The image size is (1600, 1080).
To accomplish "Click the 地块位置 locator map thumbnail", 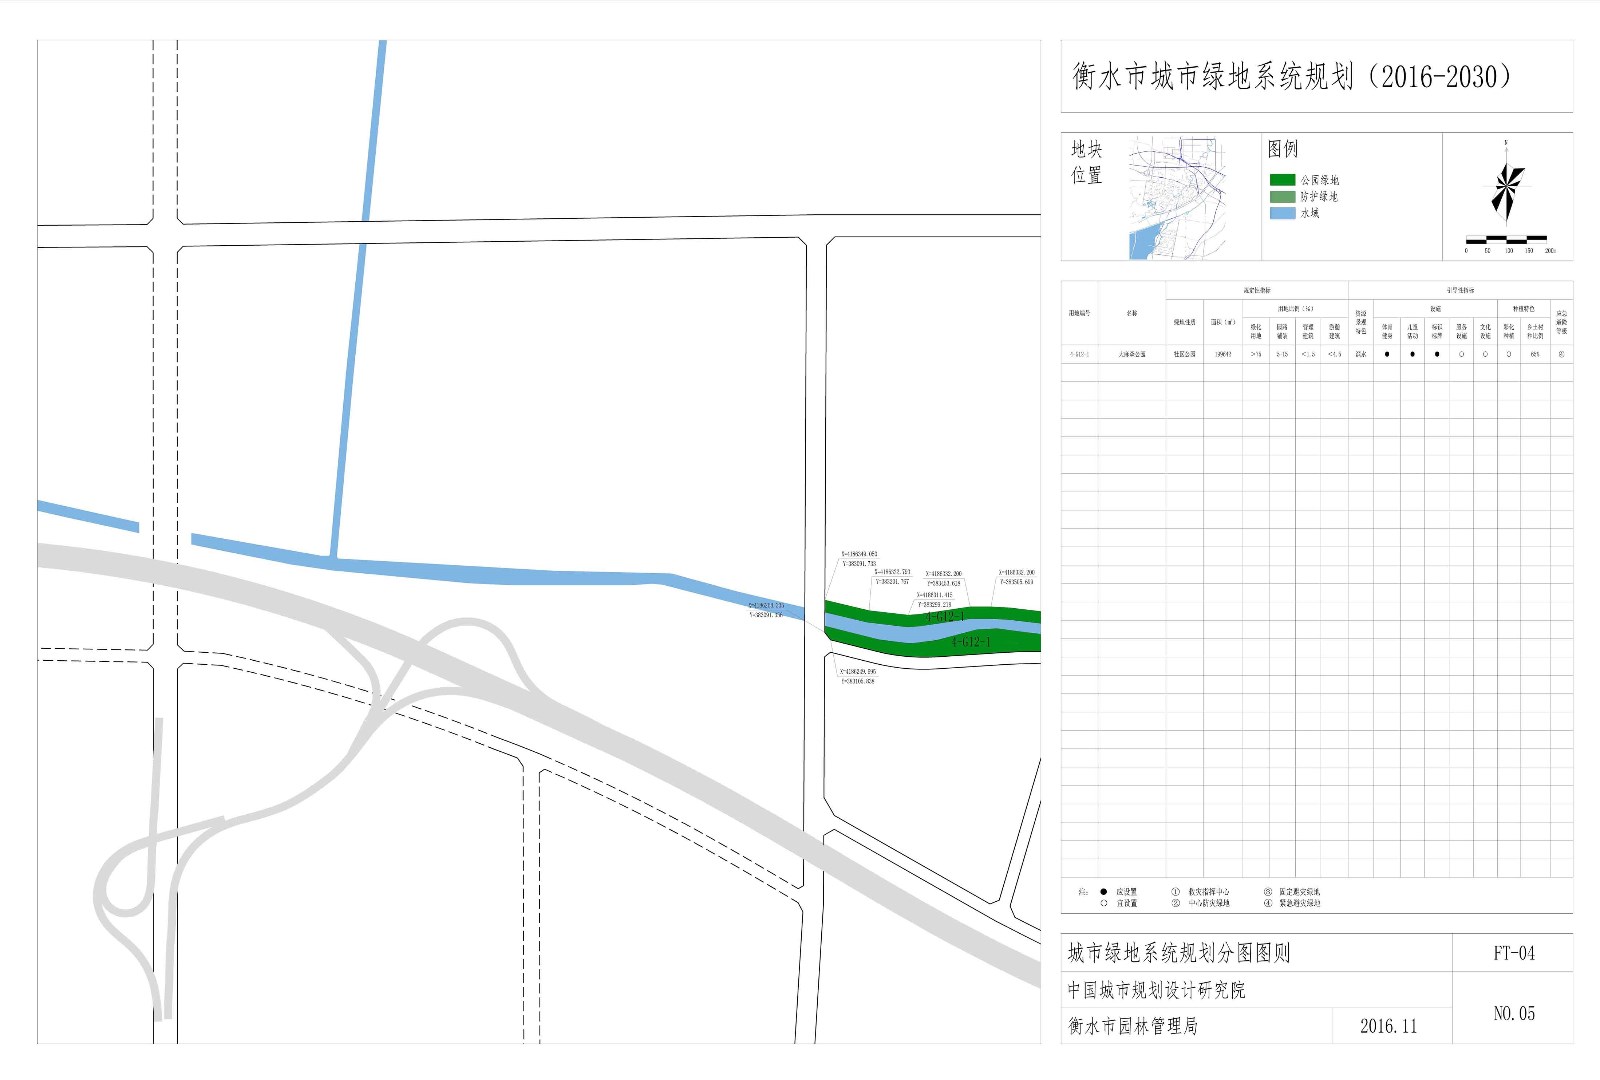I will pos(1192,197).
